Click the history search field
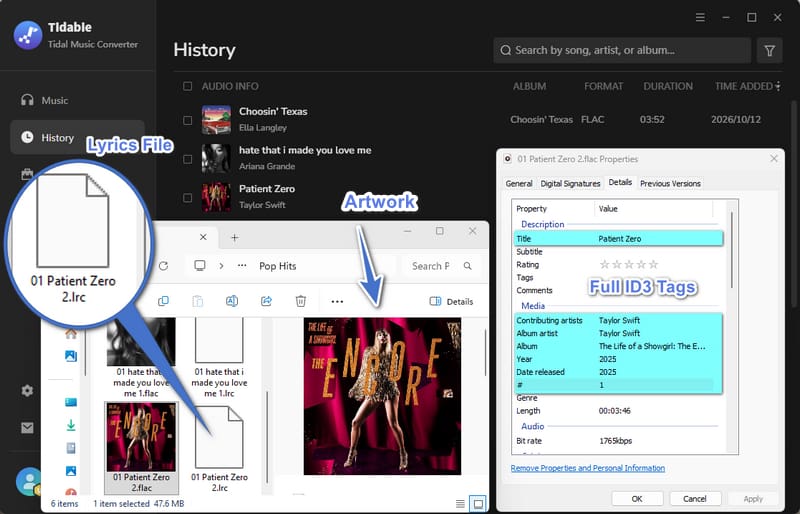Viewport: 800px width, 514px height. [x=622, y=50]
